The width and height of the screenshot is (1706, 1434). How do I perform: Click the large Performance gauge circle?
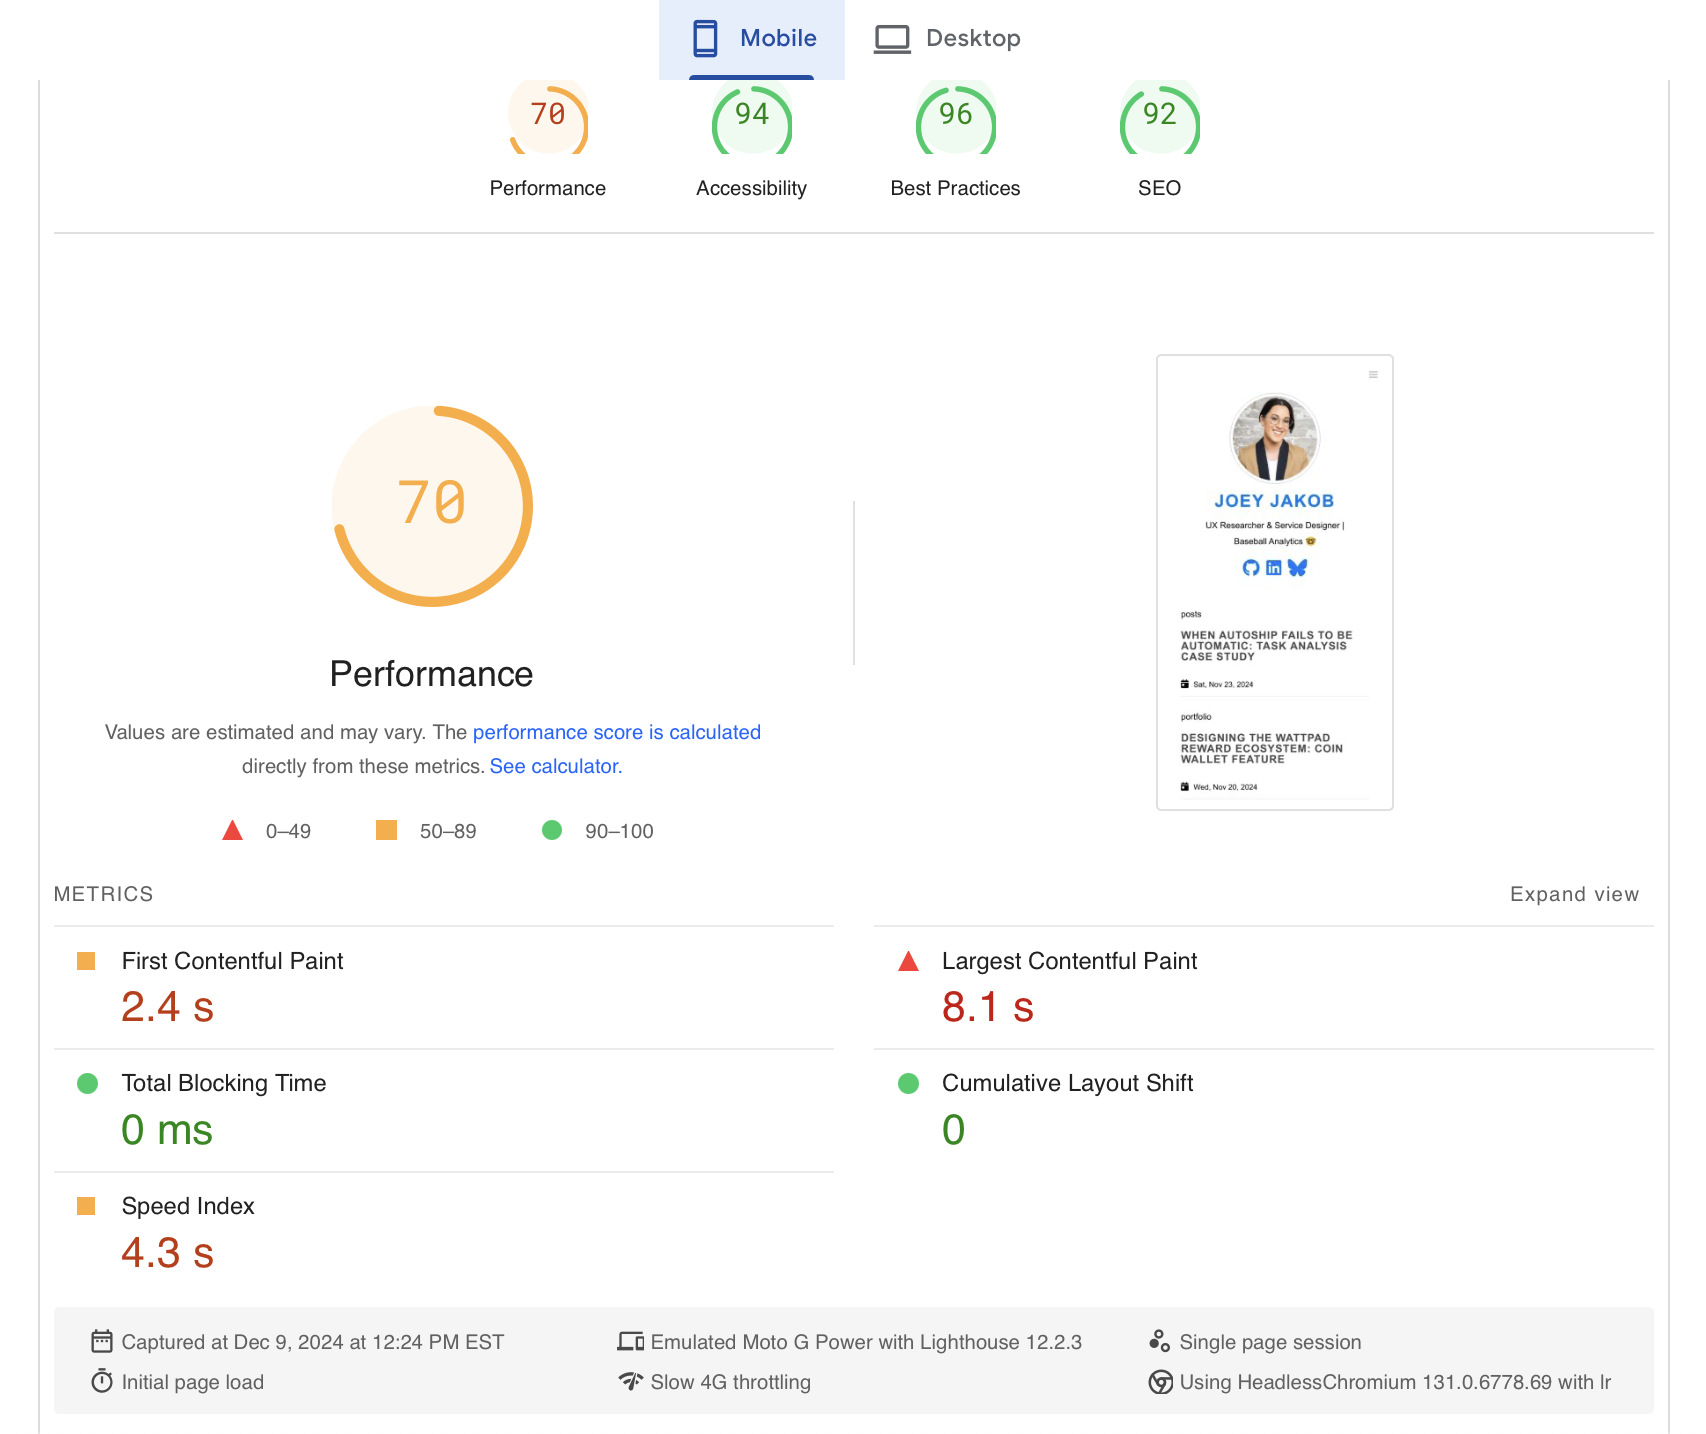click(x=432, y=505)
